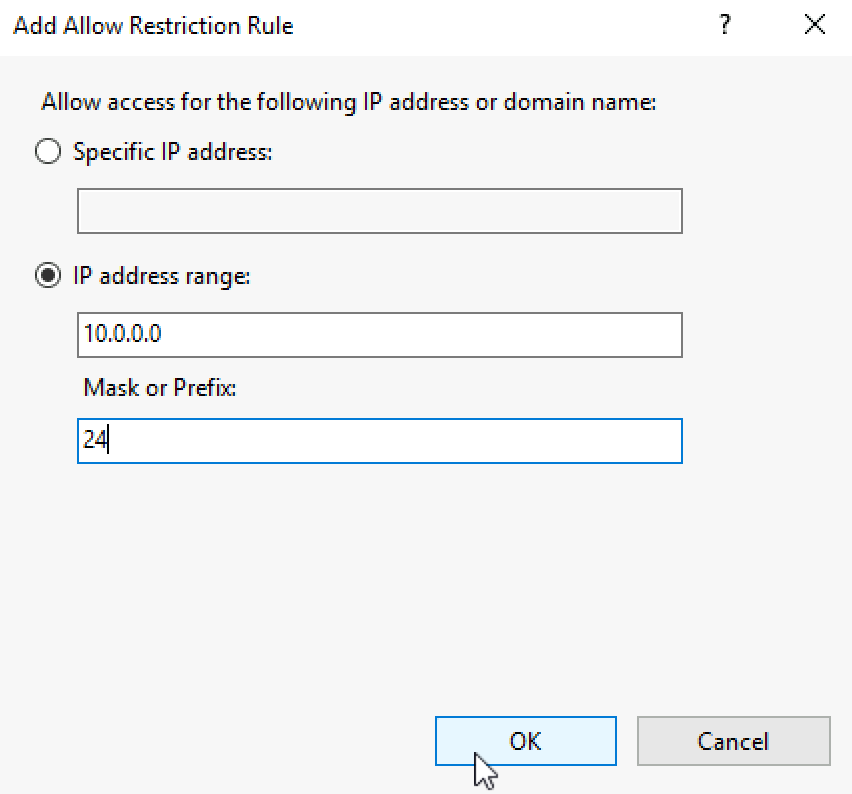Click the 'Mask or Prefix:' label
The image size is (852, 794).
point(160,388)
